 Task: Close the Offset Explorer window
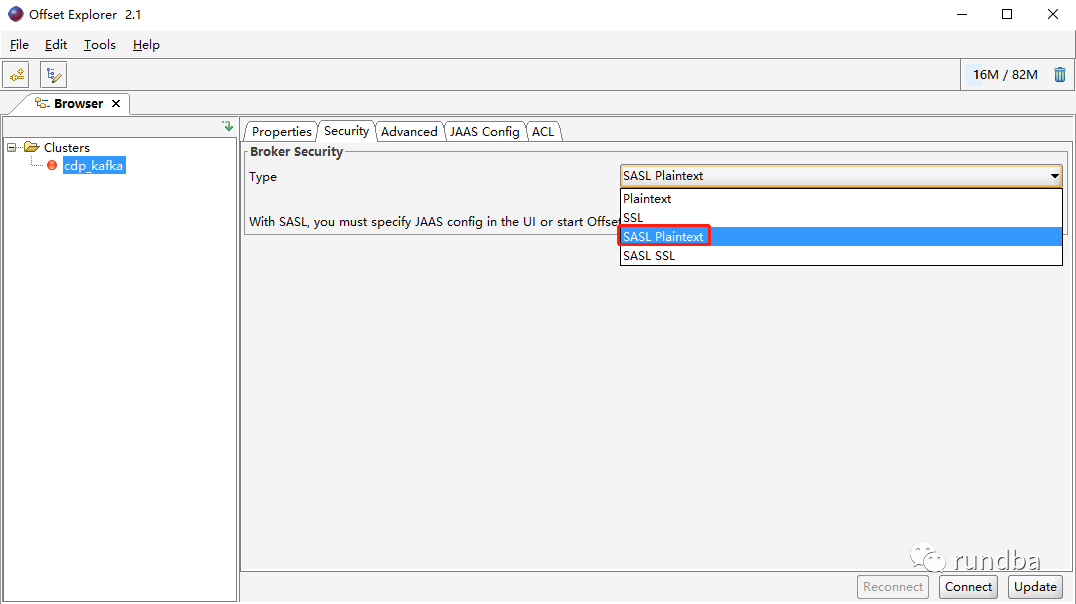point(1053,14)
